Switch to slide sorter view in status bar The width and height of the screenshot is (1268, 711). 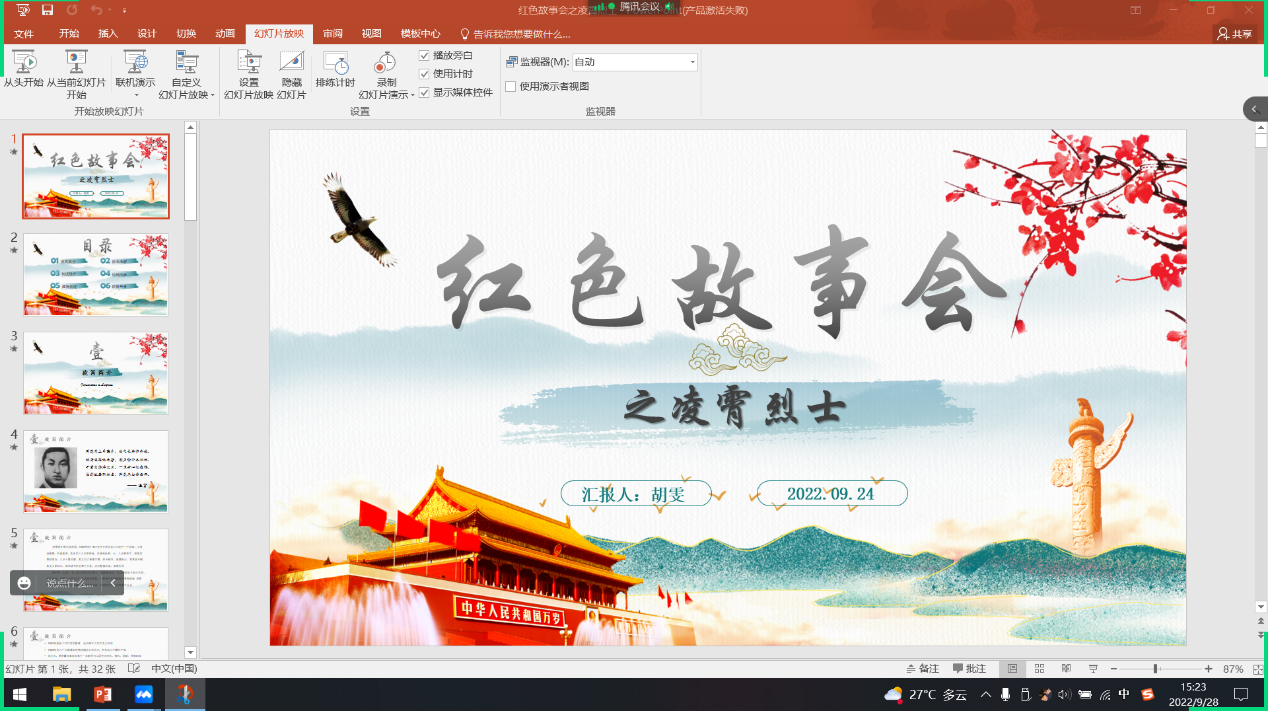(x=1039, y=668)
